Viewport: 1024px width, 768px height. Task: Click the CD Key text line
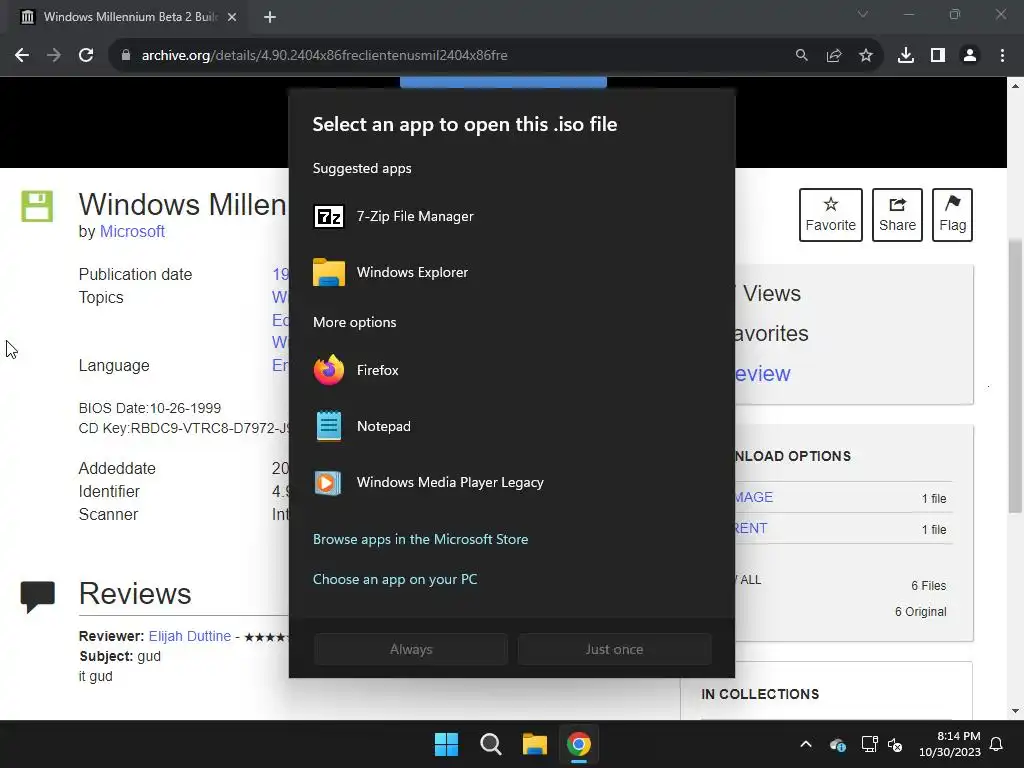tap(185, 428)
